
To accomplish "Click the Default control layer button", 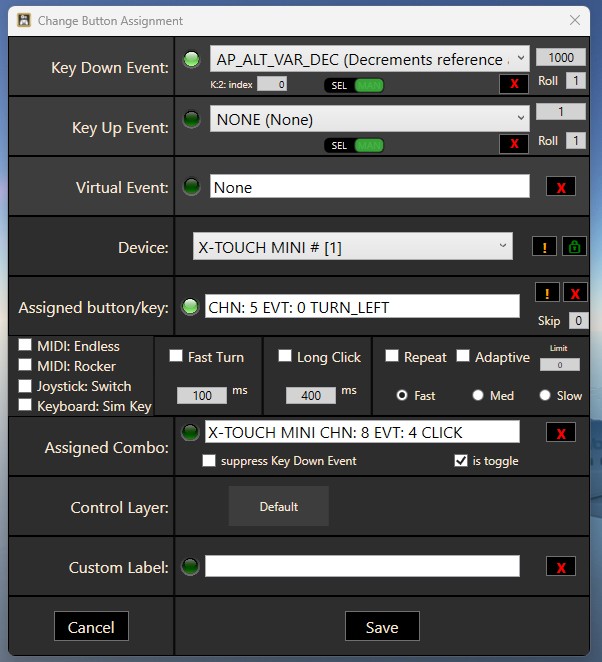I will tap(278, 507).
